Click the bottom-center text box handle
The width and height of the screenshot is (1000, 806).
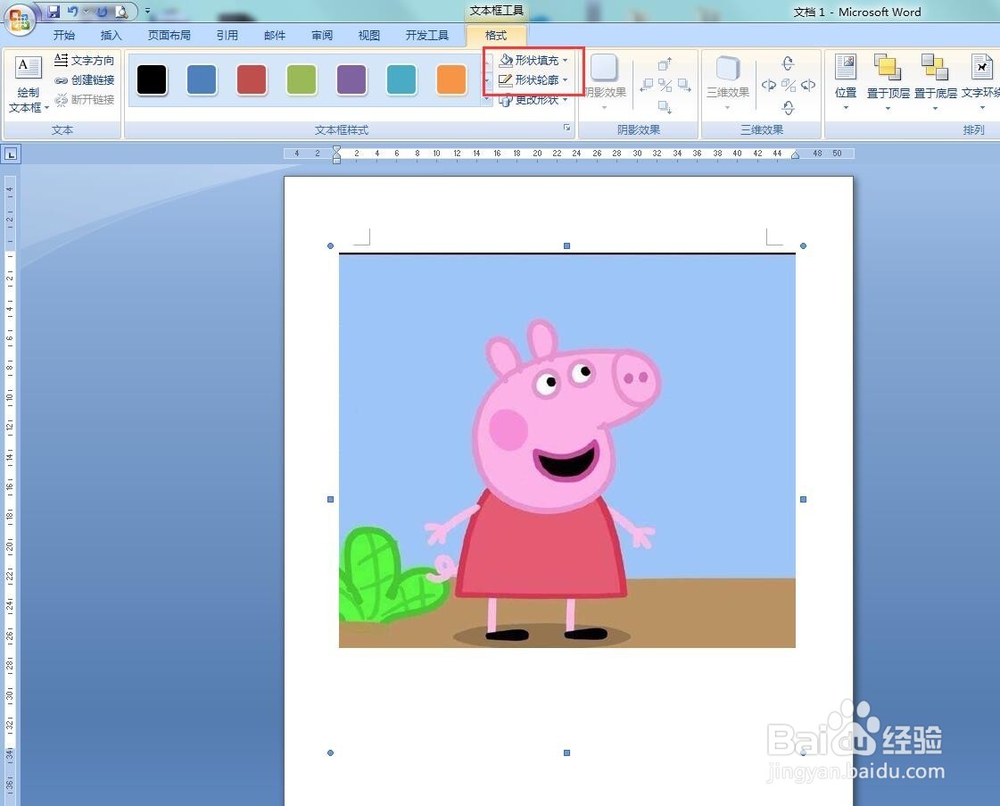click(x=566, y=753)
